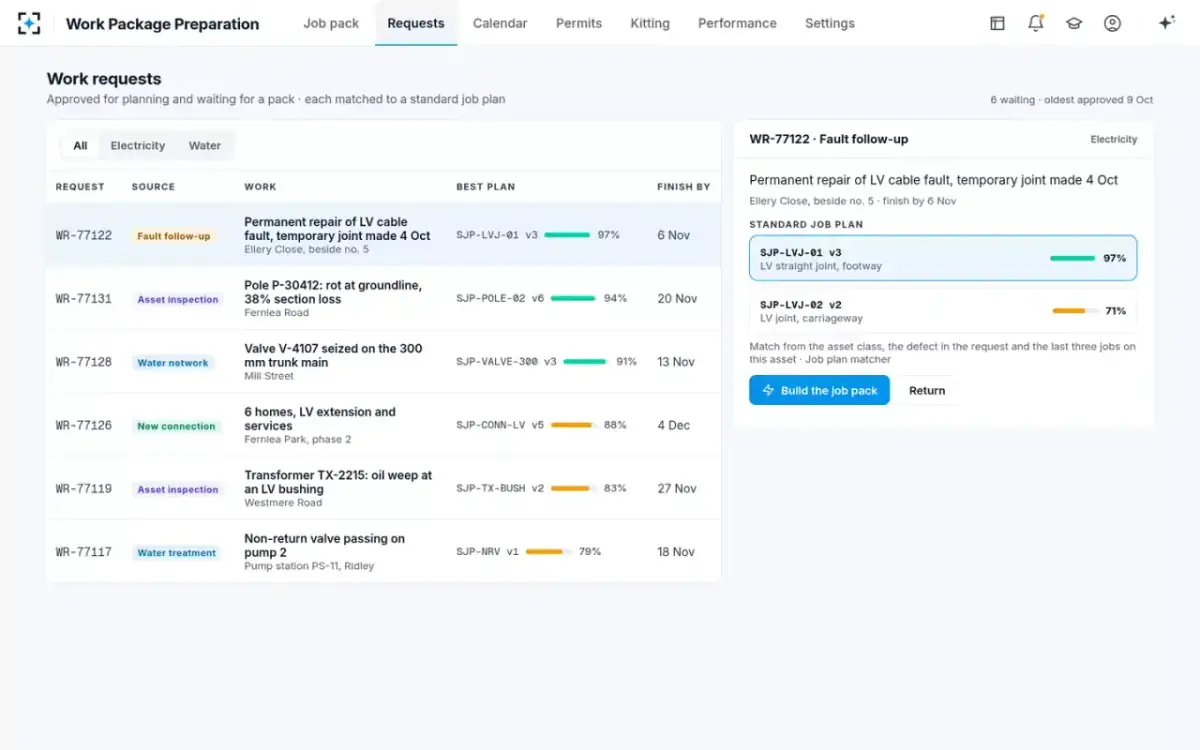Open the learning cap icon
The width and height of the screenshot is (1200, 750).
click(x=1074, y=23)
